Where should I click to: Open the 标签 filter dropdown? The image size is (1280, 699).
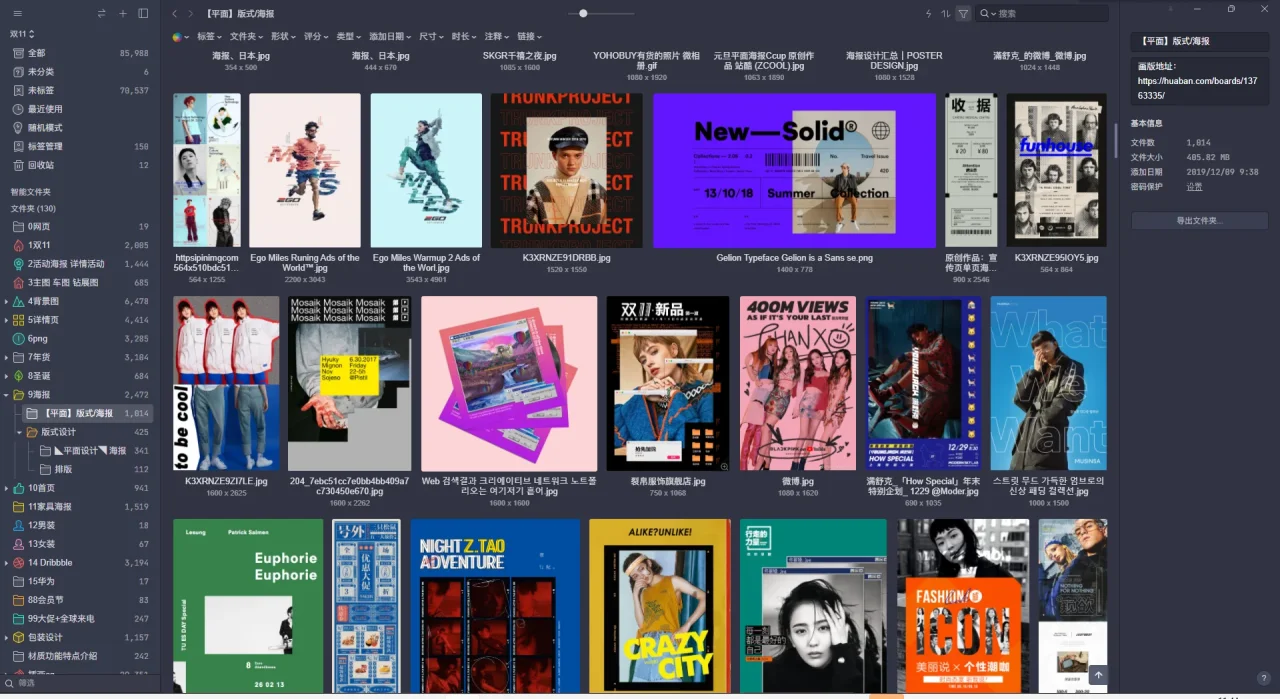[x=209, y=37]
